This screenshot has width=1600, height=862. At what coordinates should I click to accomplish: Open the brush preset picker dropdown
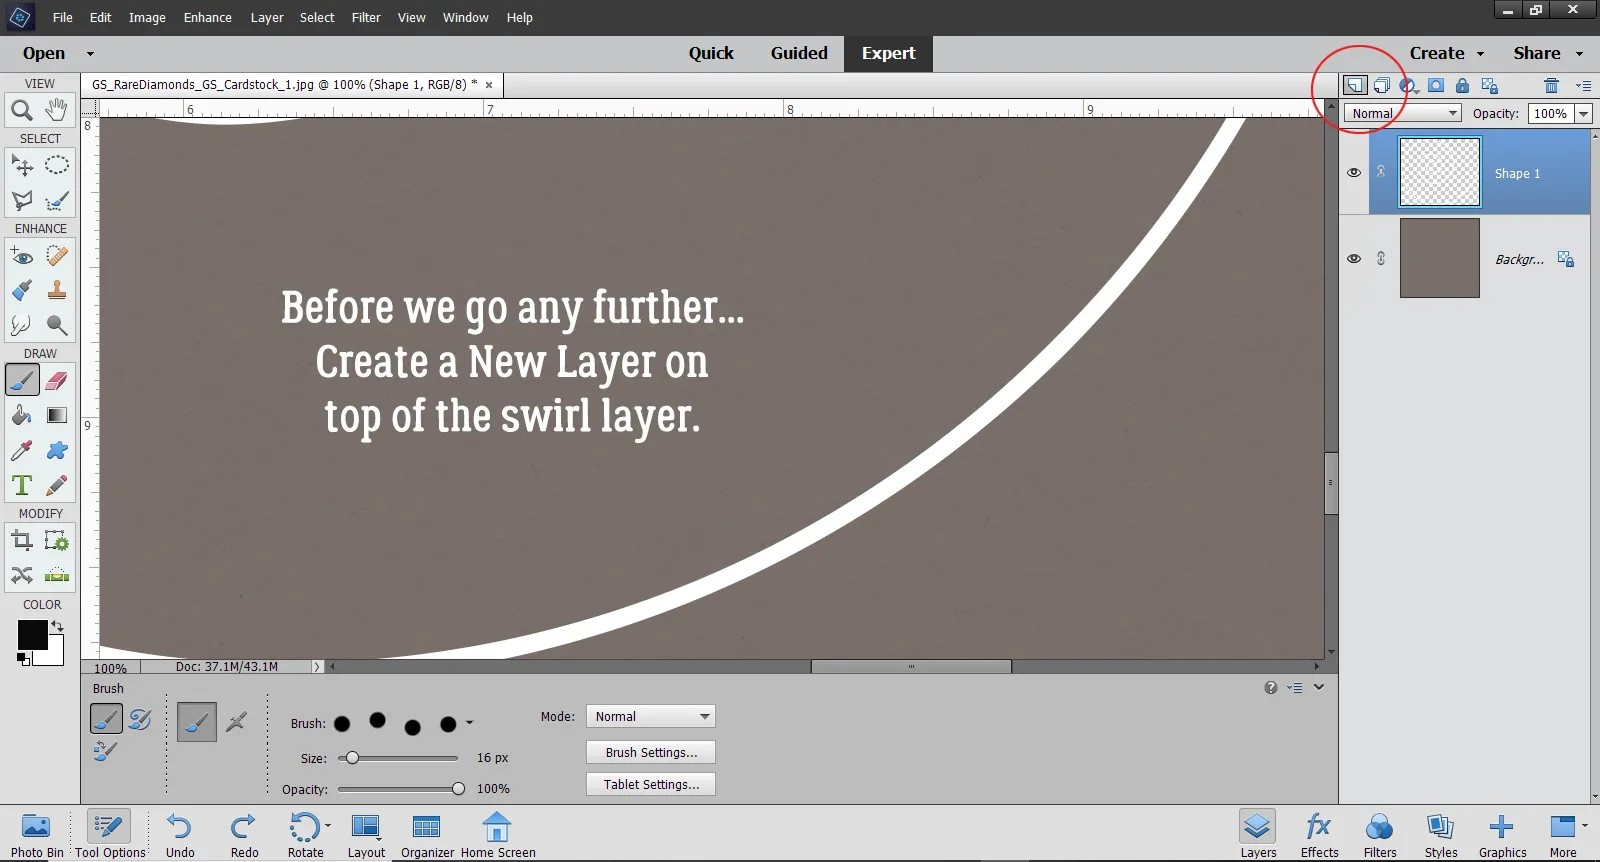pos(469,723)
